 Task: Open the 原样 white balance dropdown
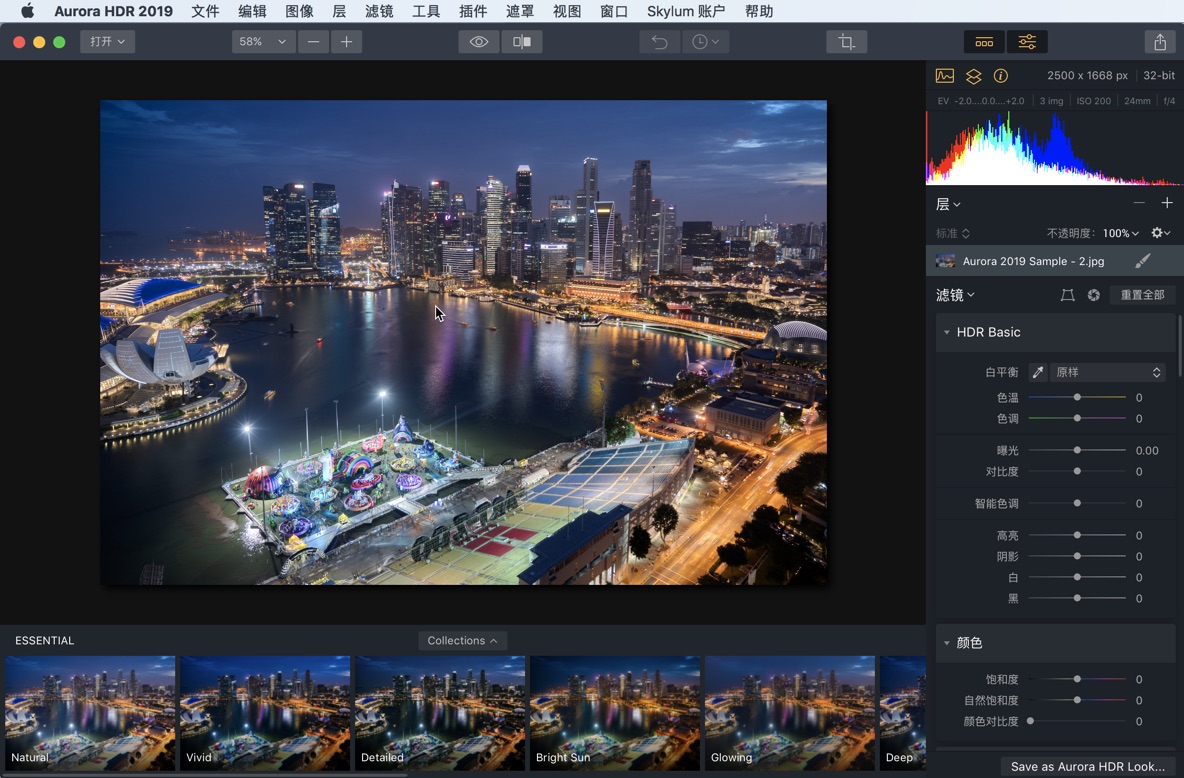(1107, 371)
